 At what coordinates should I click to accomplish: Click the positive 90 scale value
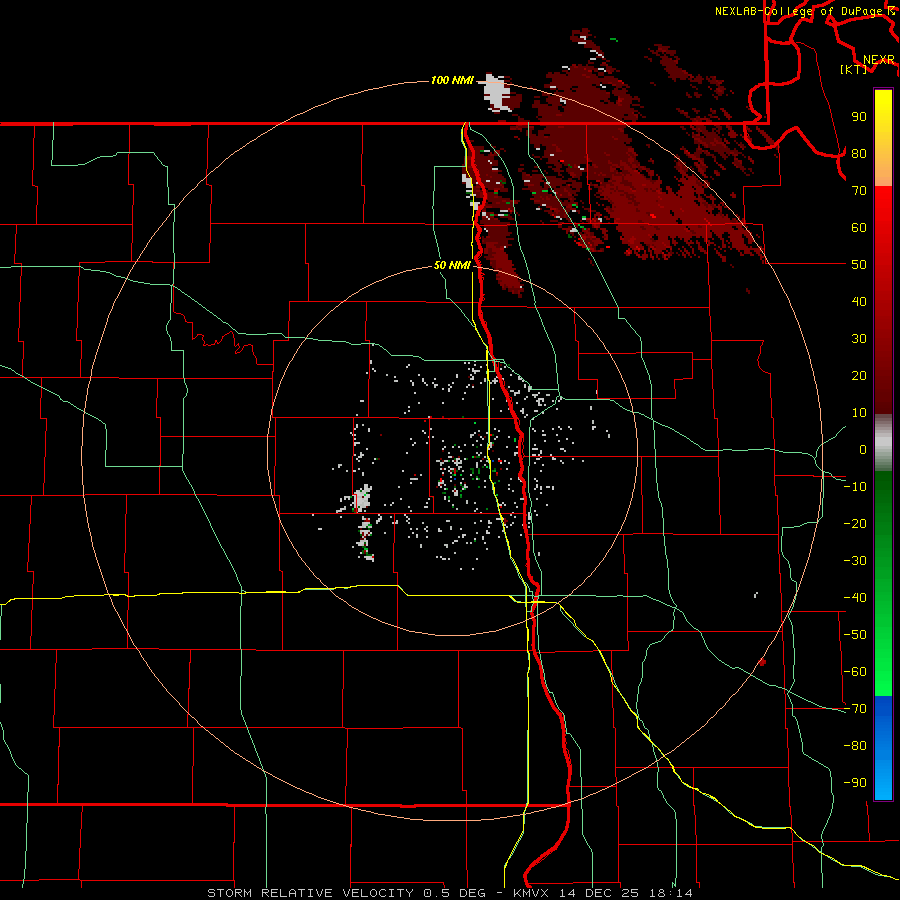coord(859,117)
